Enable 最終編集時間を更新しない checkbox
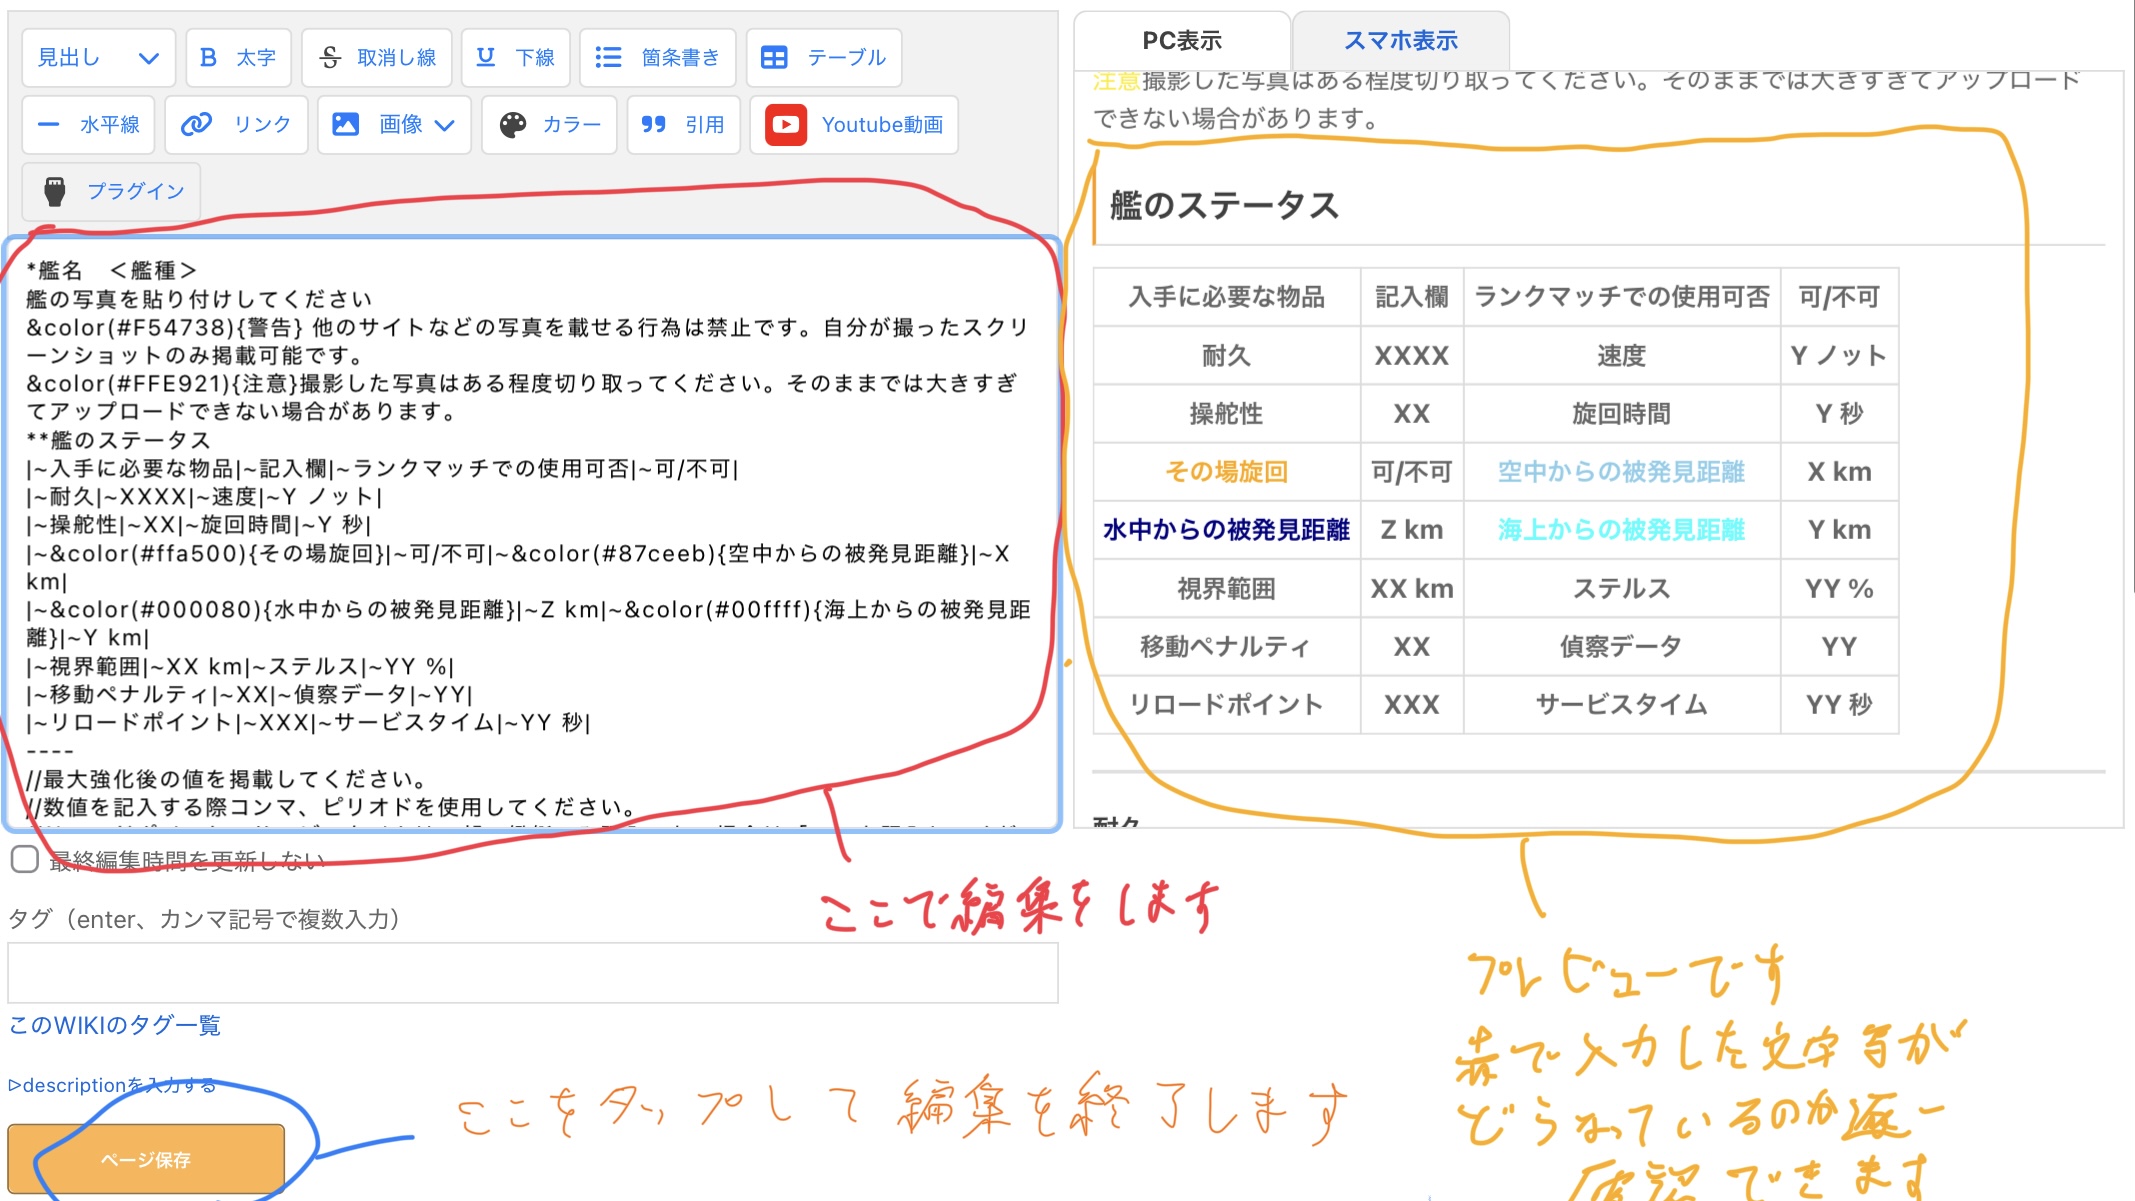Viewport: 2135px width, 1201px height. pos(25,859)
